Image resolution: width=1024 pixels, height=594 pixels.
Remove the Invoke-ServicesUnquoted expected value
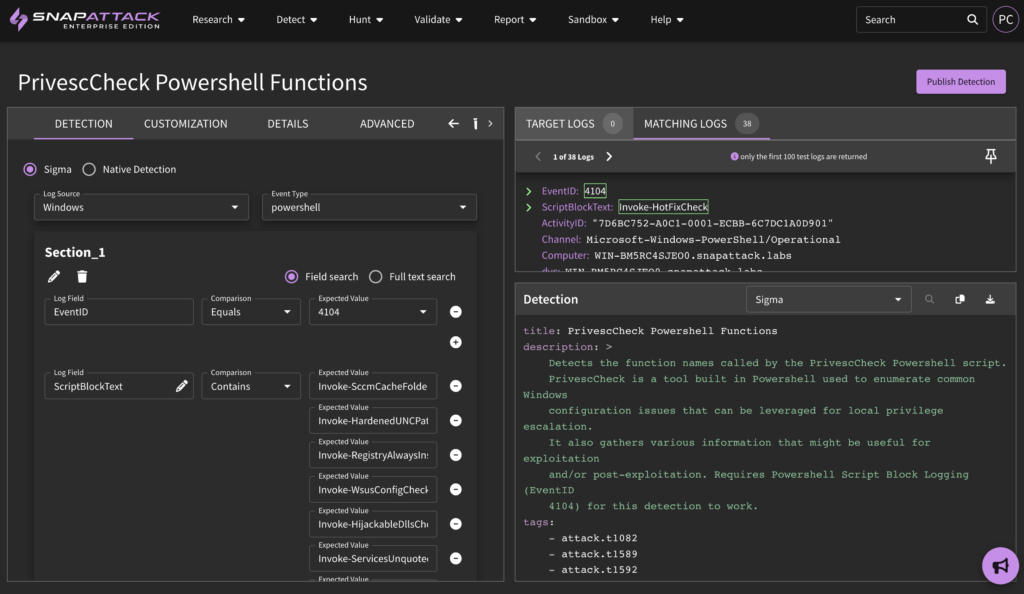(x=456, y=558)
